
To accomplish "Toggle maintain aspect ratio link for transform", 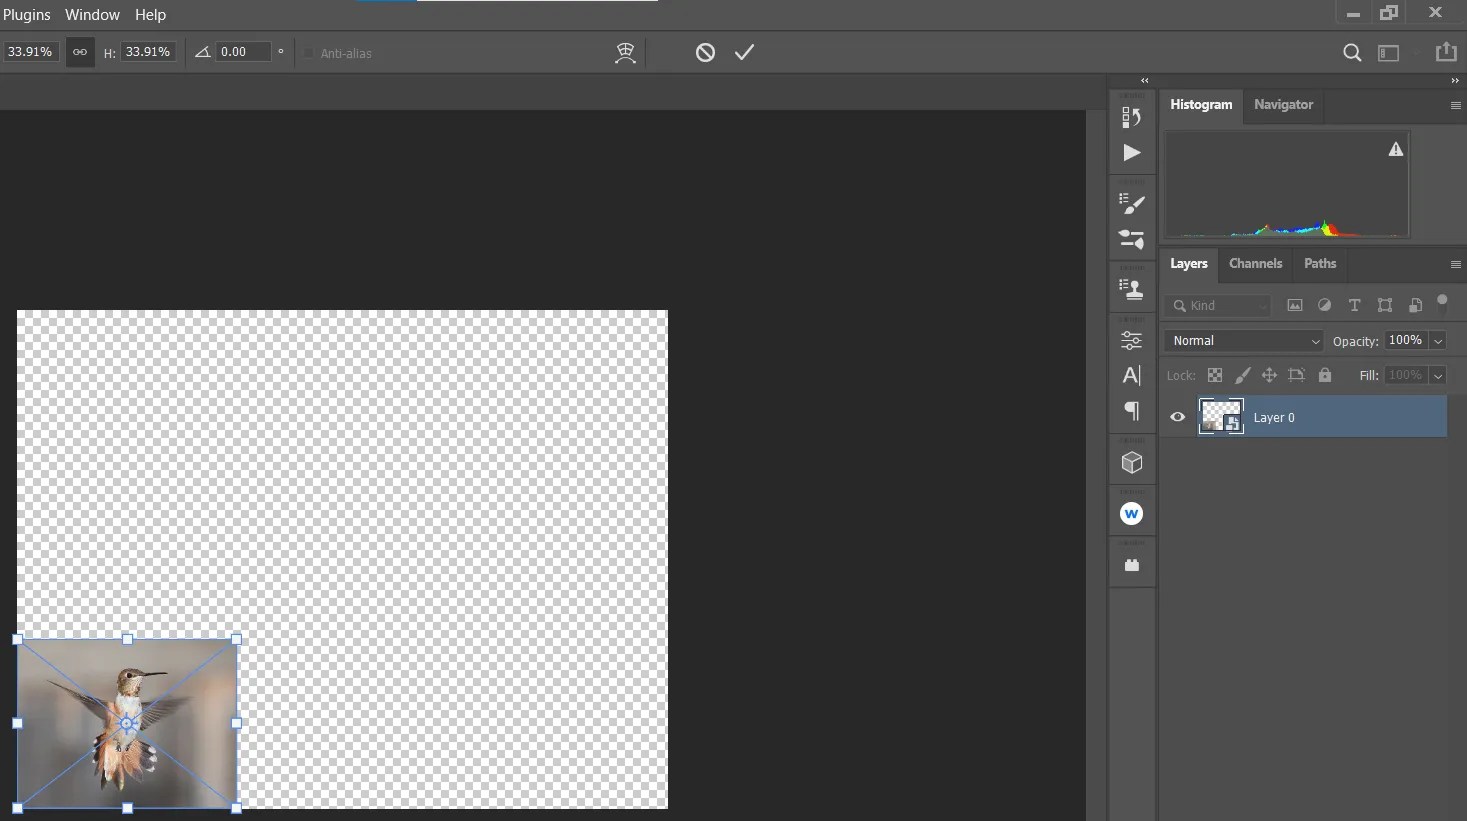I will [79, 51].
